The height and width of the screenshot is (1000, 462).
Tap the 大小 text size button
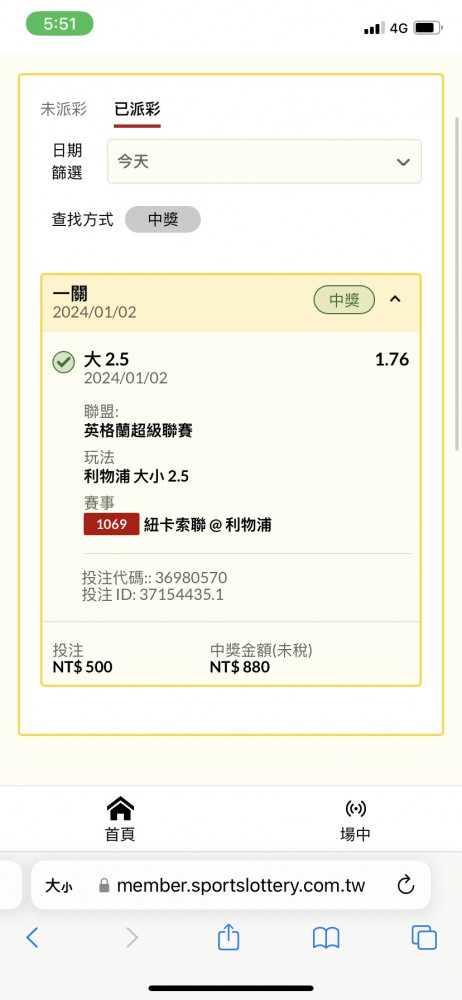pyautogui.click(x=59, y=885)
